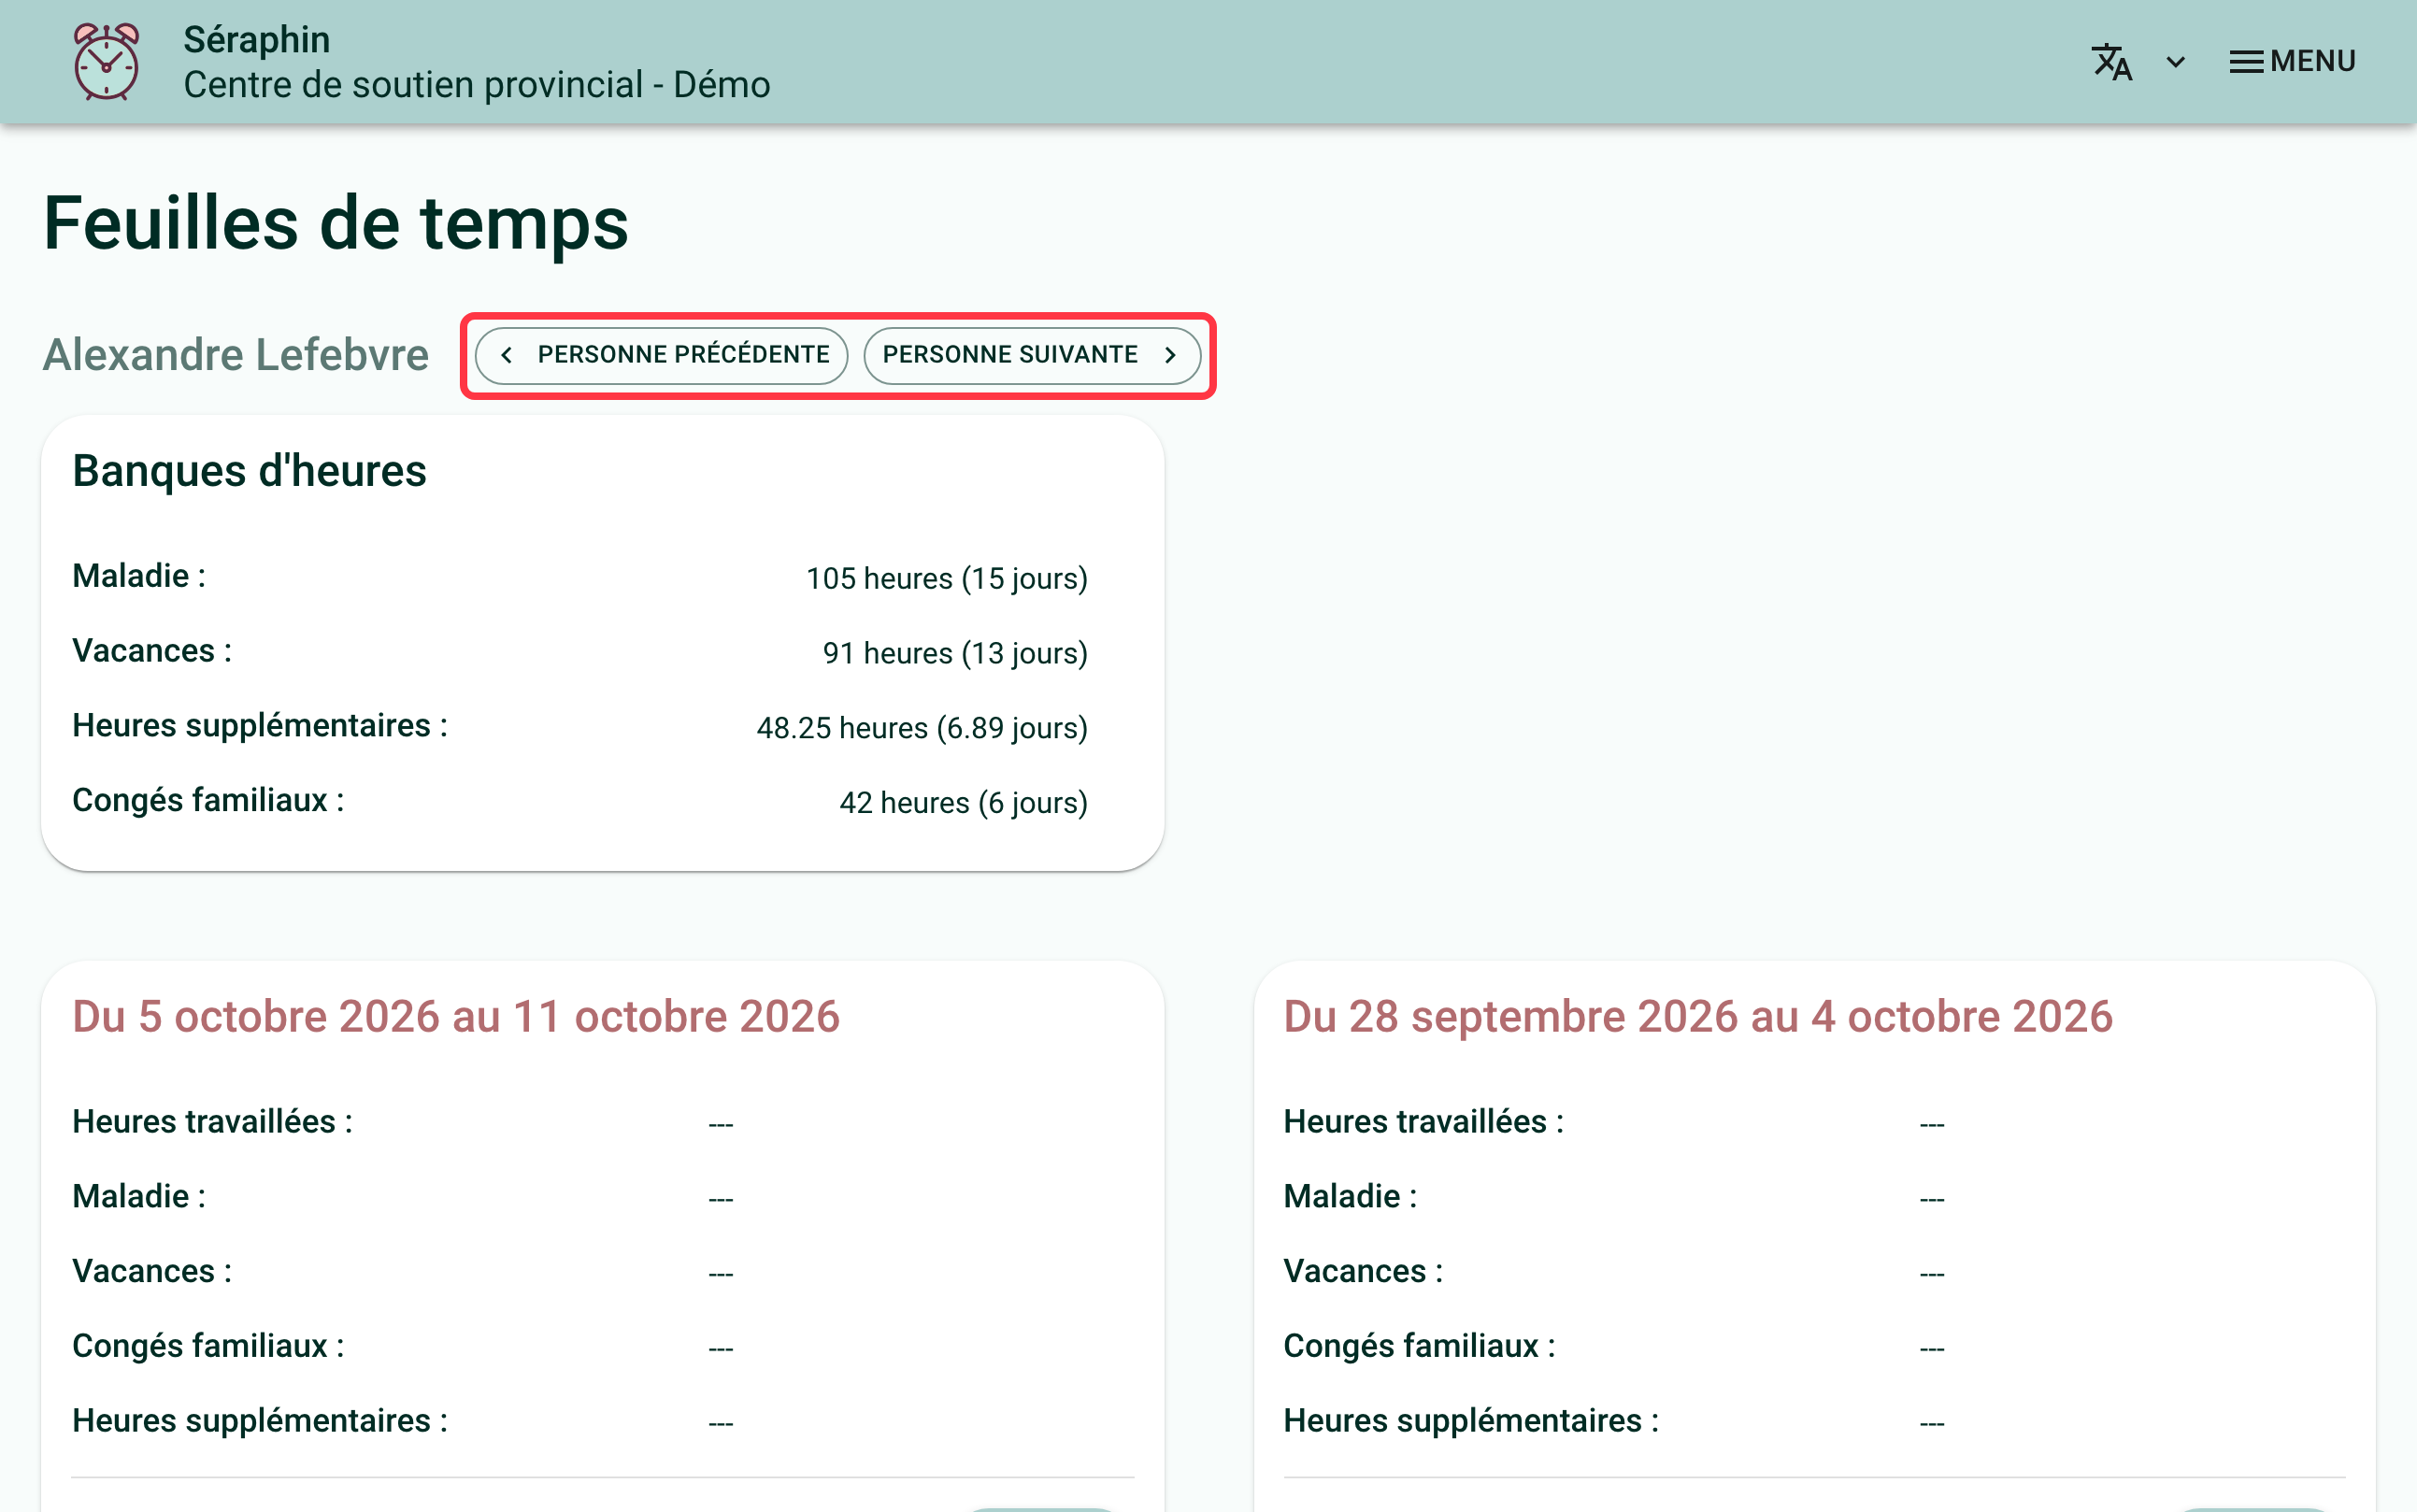This screenshot has width=2417, height=1512.
Task: Go to Personne suivante
Action: (1031, 355)
